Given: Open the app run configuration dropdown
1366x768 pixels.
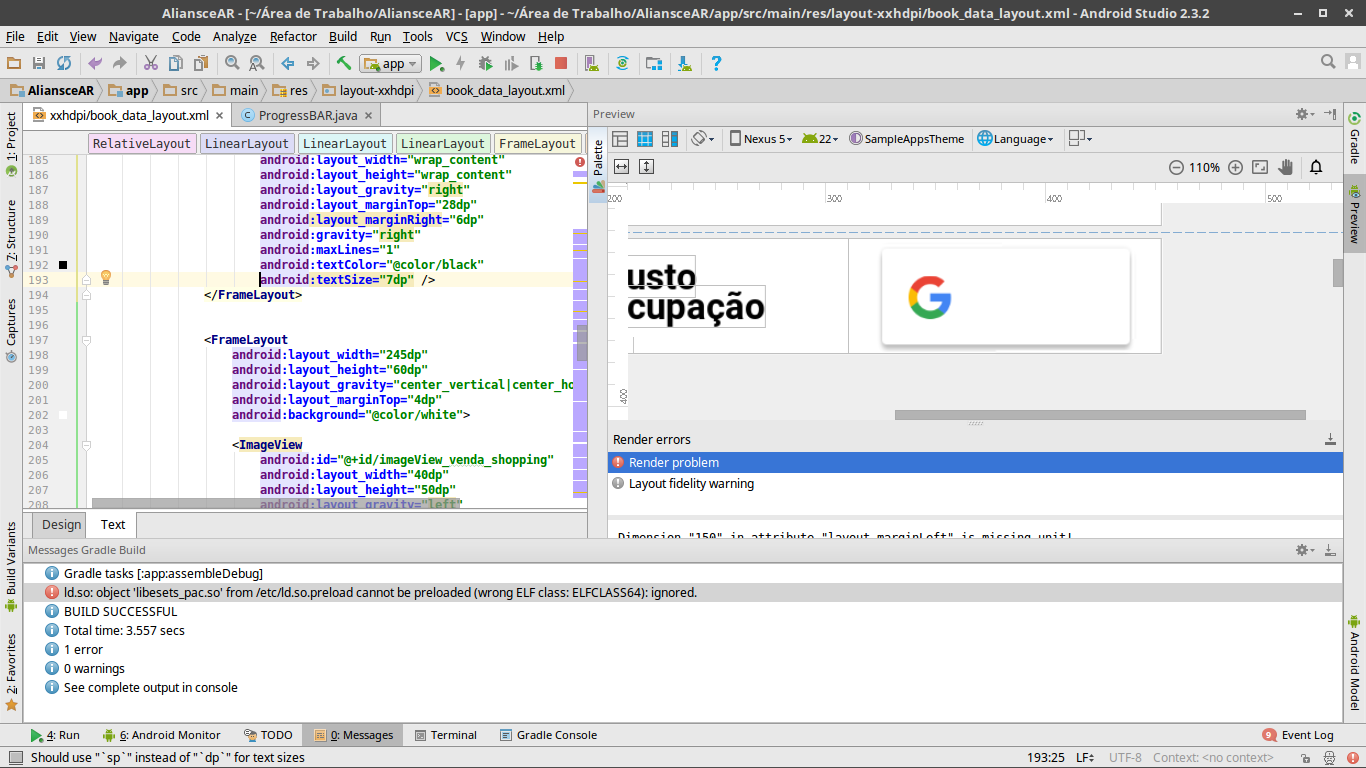Looking at the screenshot, I should pos(390,63).
